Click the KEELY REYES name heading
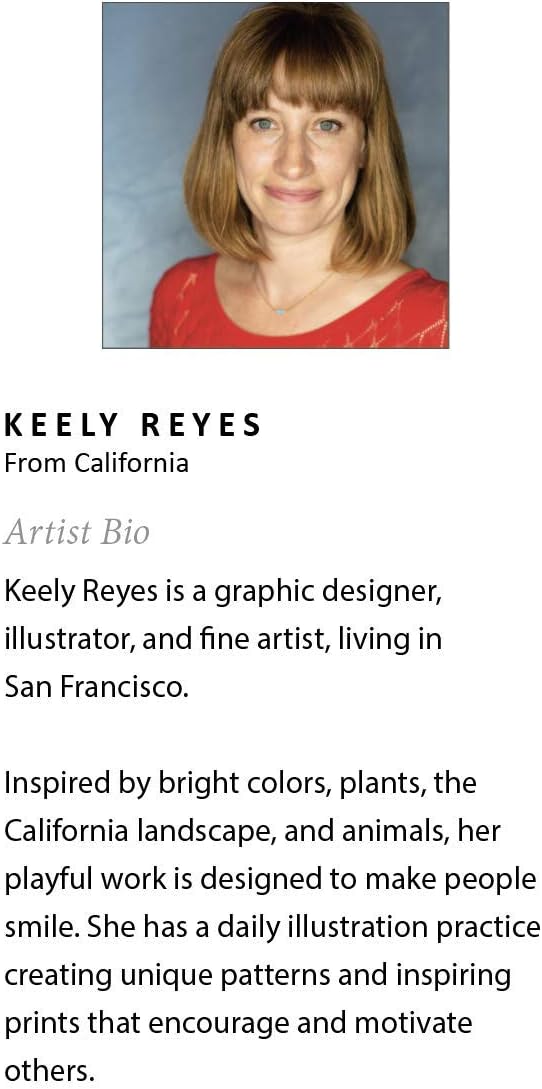The height and width of the screenshot is (1089, 542). pyautogui.click(x=133, y=425)
